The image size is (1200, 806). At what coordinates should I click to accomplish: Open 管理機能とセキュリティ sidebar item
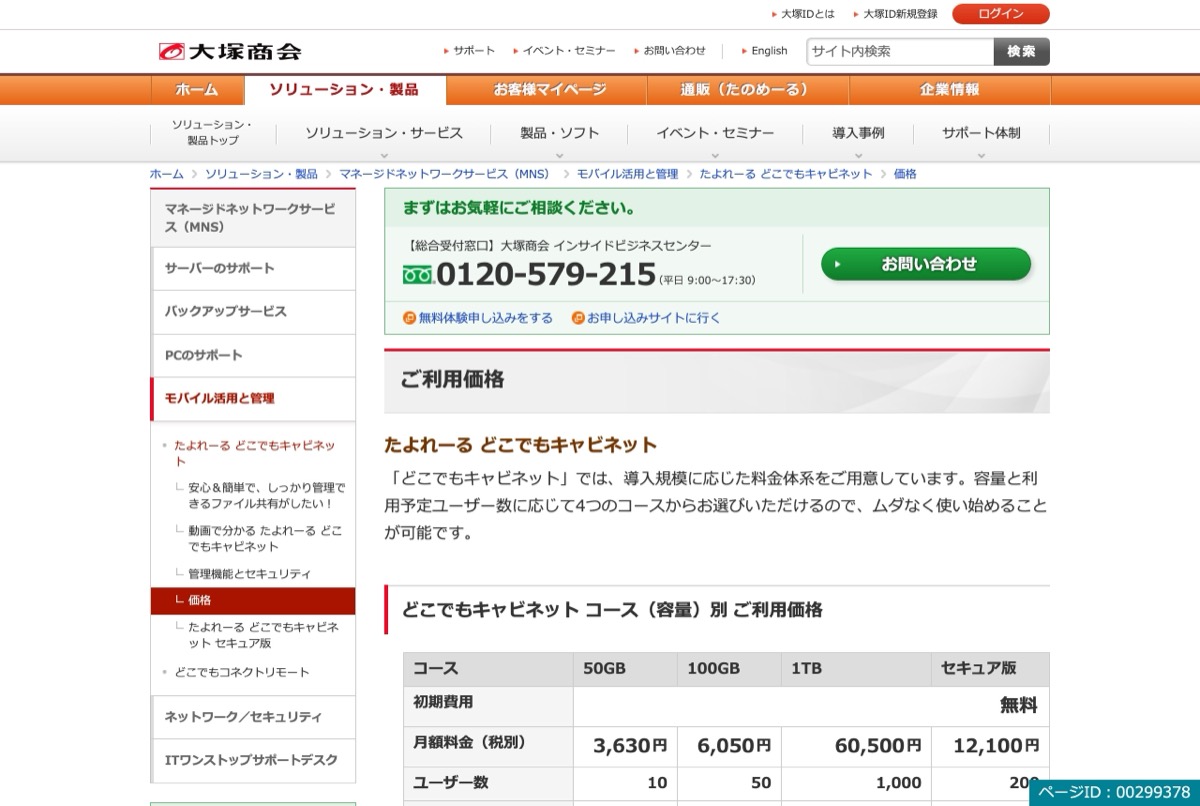tap(249, 574)
